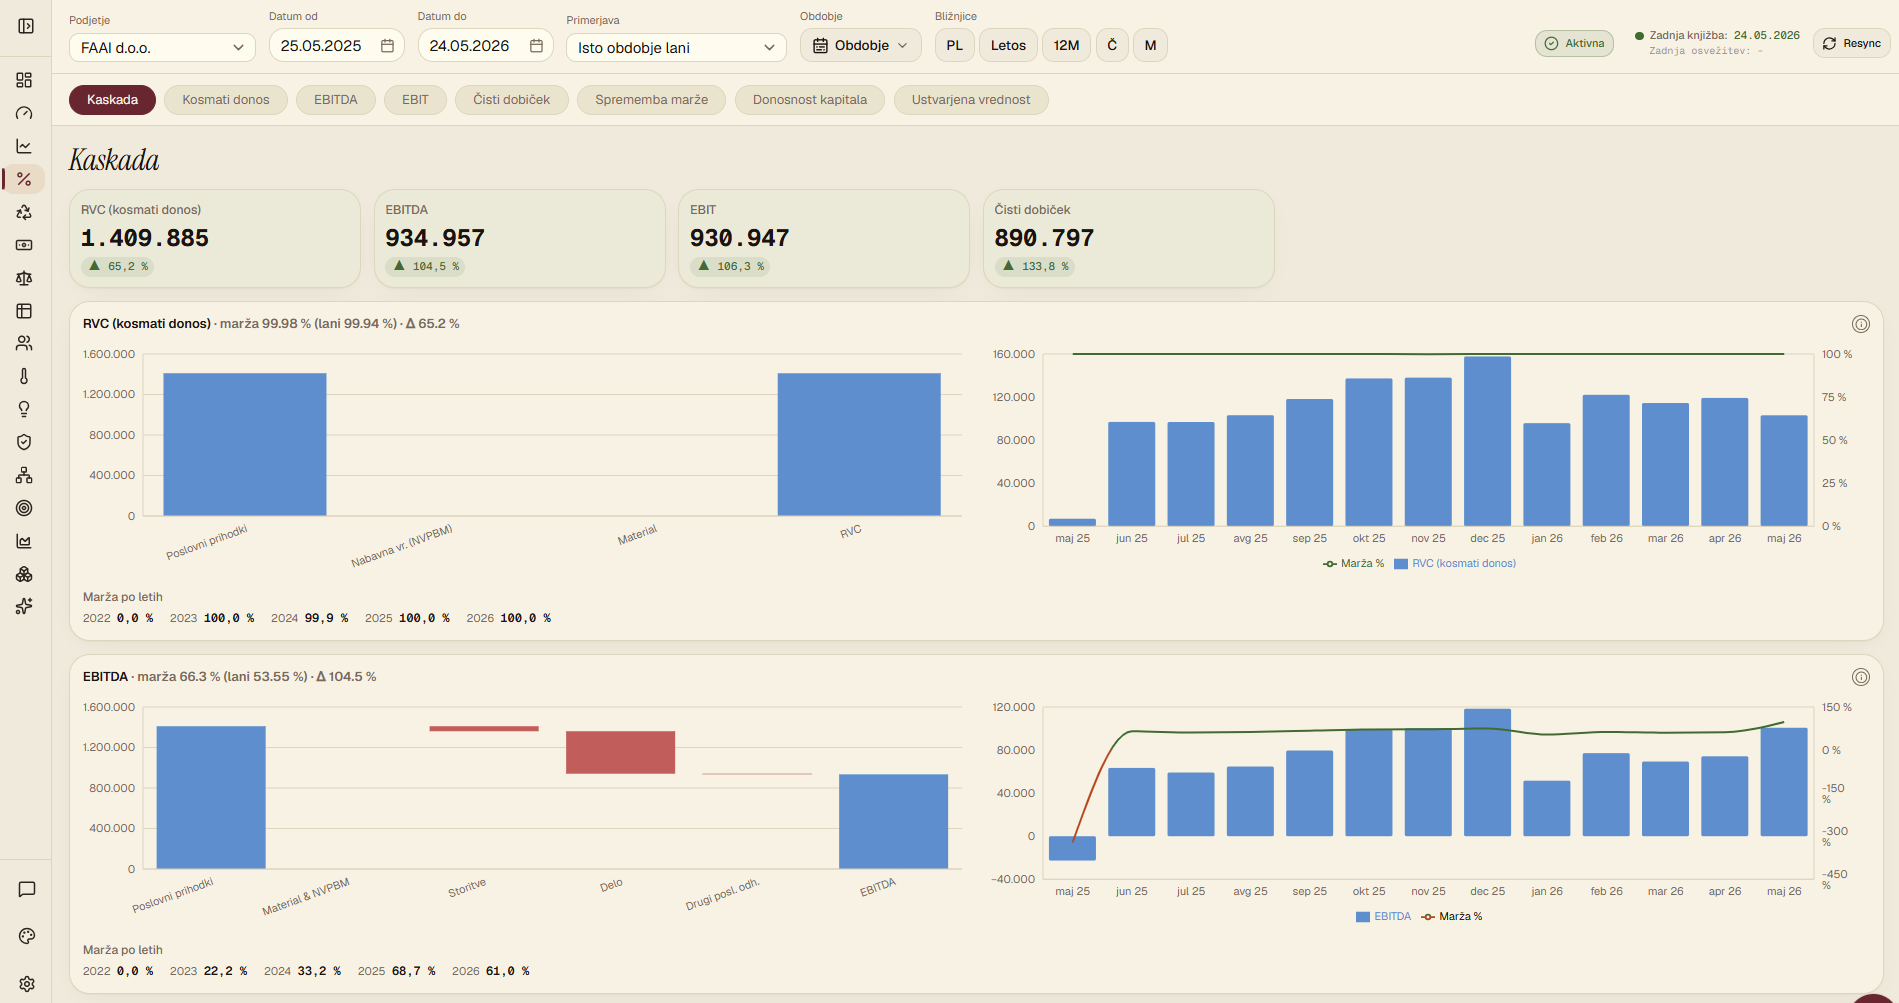Switch to the Kaskada tab

pos(112,100)
